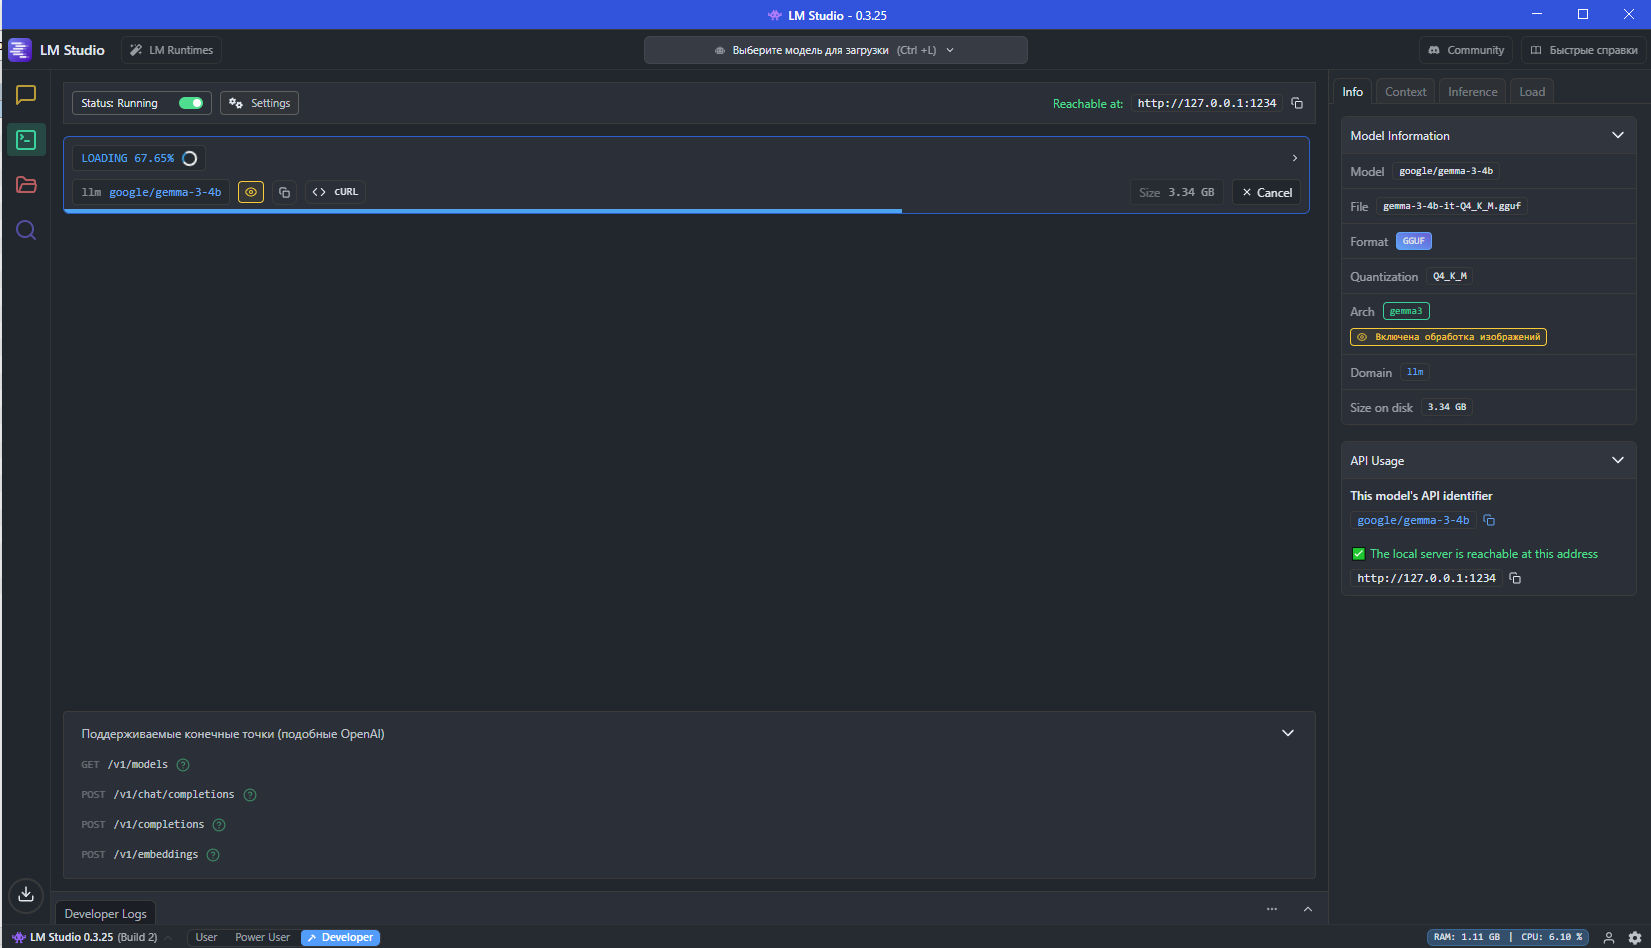Click the google/gemma-3-4b API identifier text
This screenshot has width=1651, height=948.
[1413, 520]
